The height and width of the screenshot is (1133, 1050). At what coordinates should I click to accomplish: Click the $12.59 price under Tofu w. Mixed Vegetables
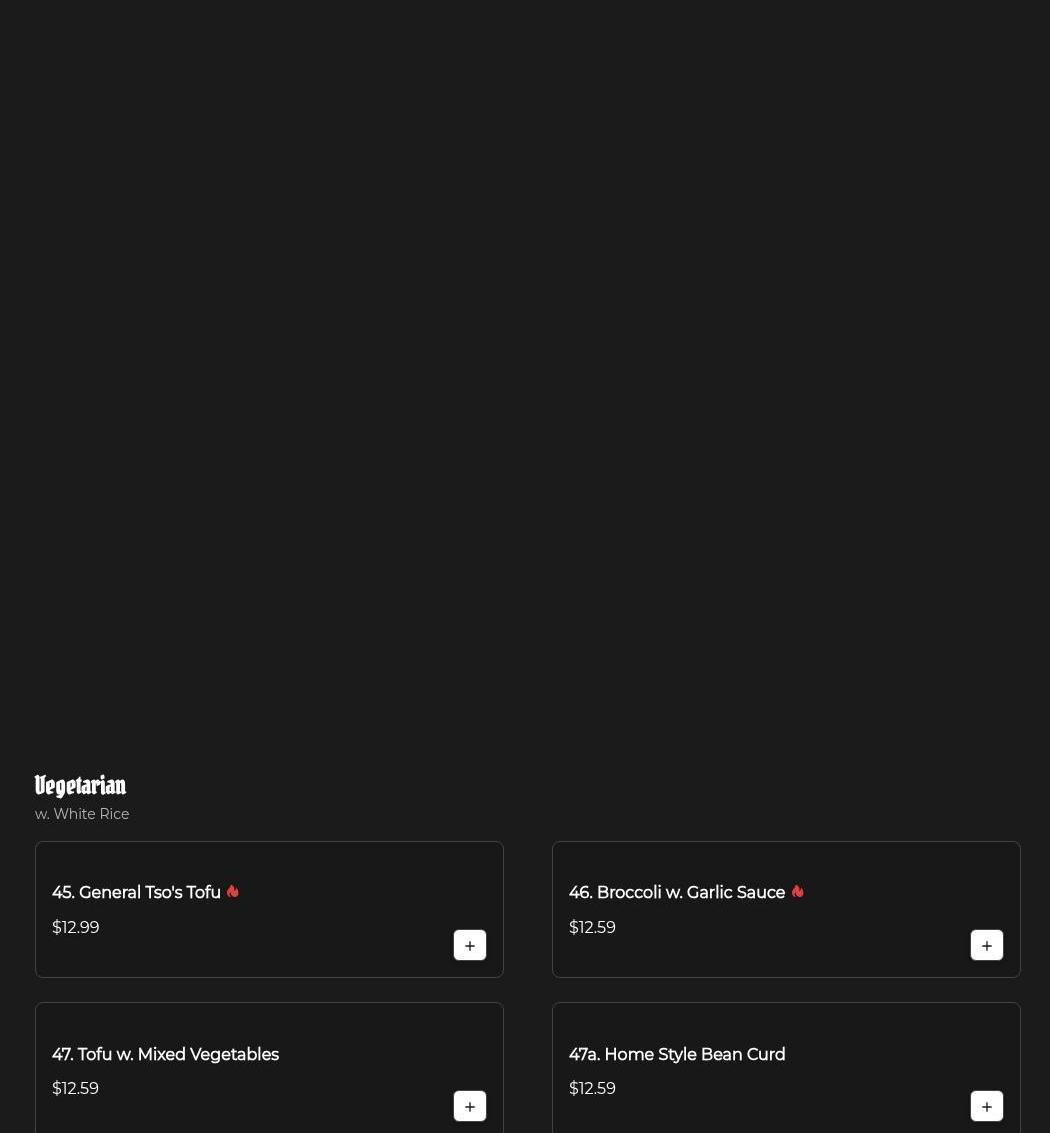[x=75, y=1088]
